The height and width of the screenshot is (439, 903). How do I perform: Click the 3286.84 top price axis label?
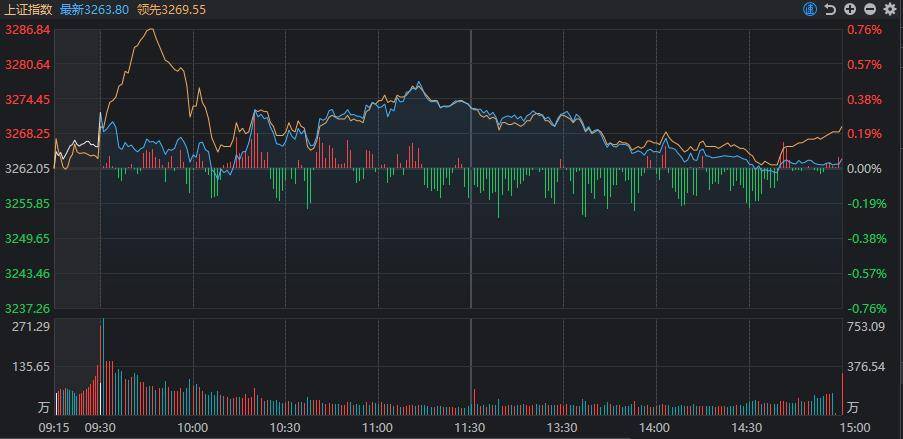coord(27,29)
